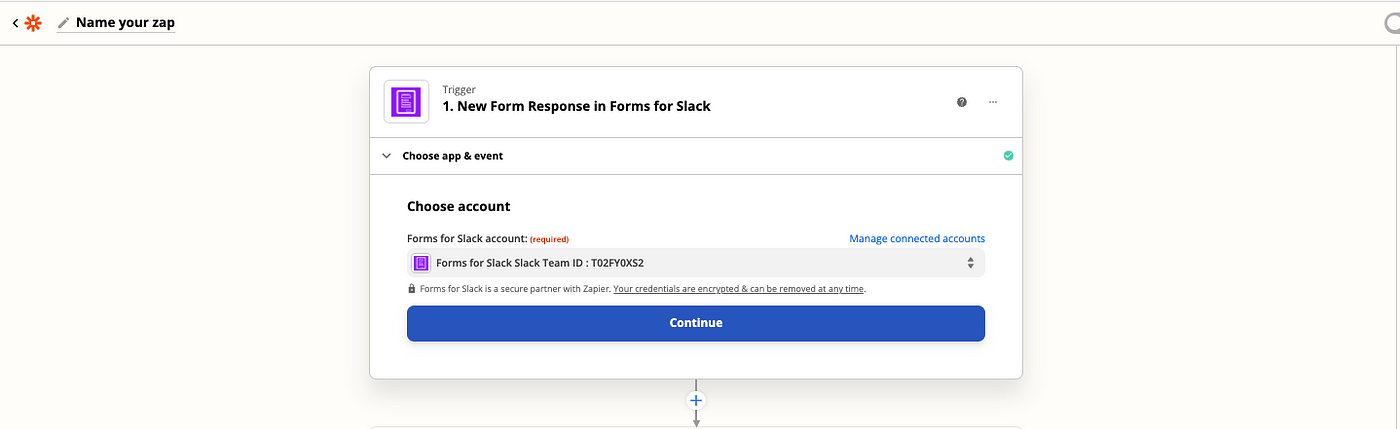Collapse the section using the chevron arrow

click(x=387, y=156)
